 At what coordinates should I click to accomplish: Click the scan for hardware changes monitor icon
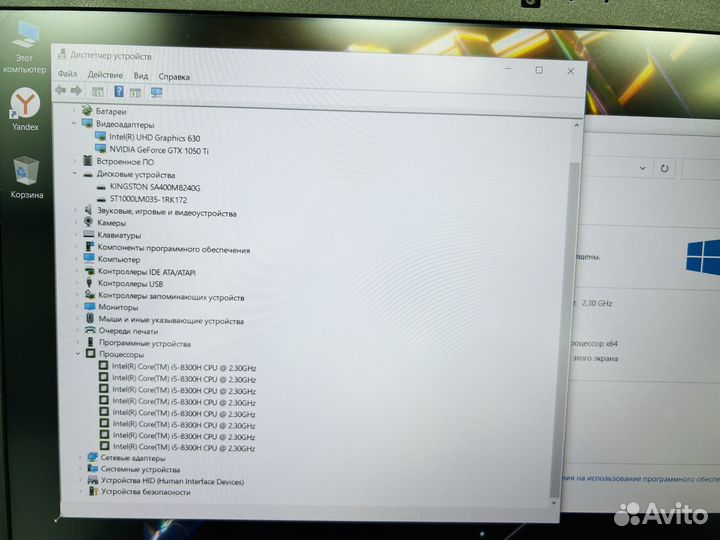click(x=157, y=93)
